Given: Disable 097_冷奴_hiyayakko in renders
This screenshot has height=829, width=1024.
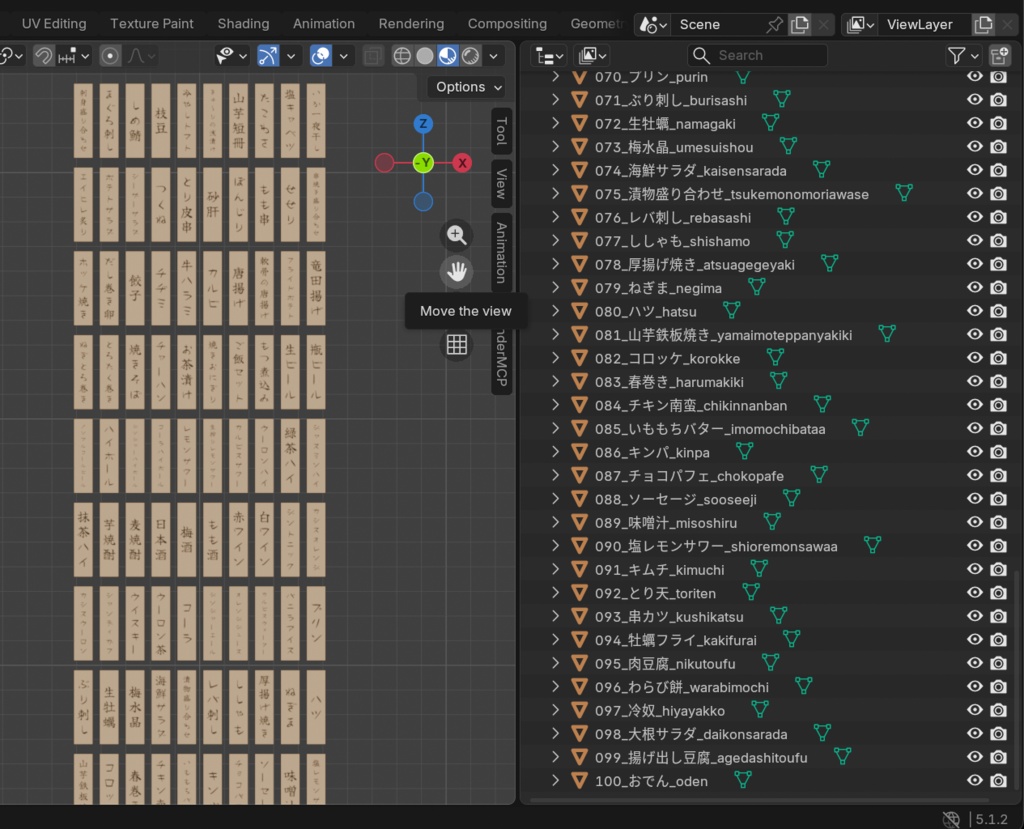Looking at the screenshot, I should coord(999,710).
